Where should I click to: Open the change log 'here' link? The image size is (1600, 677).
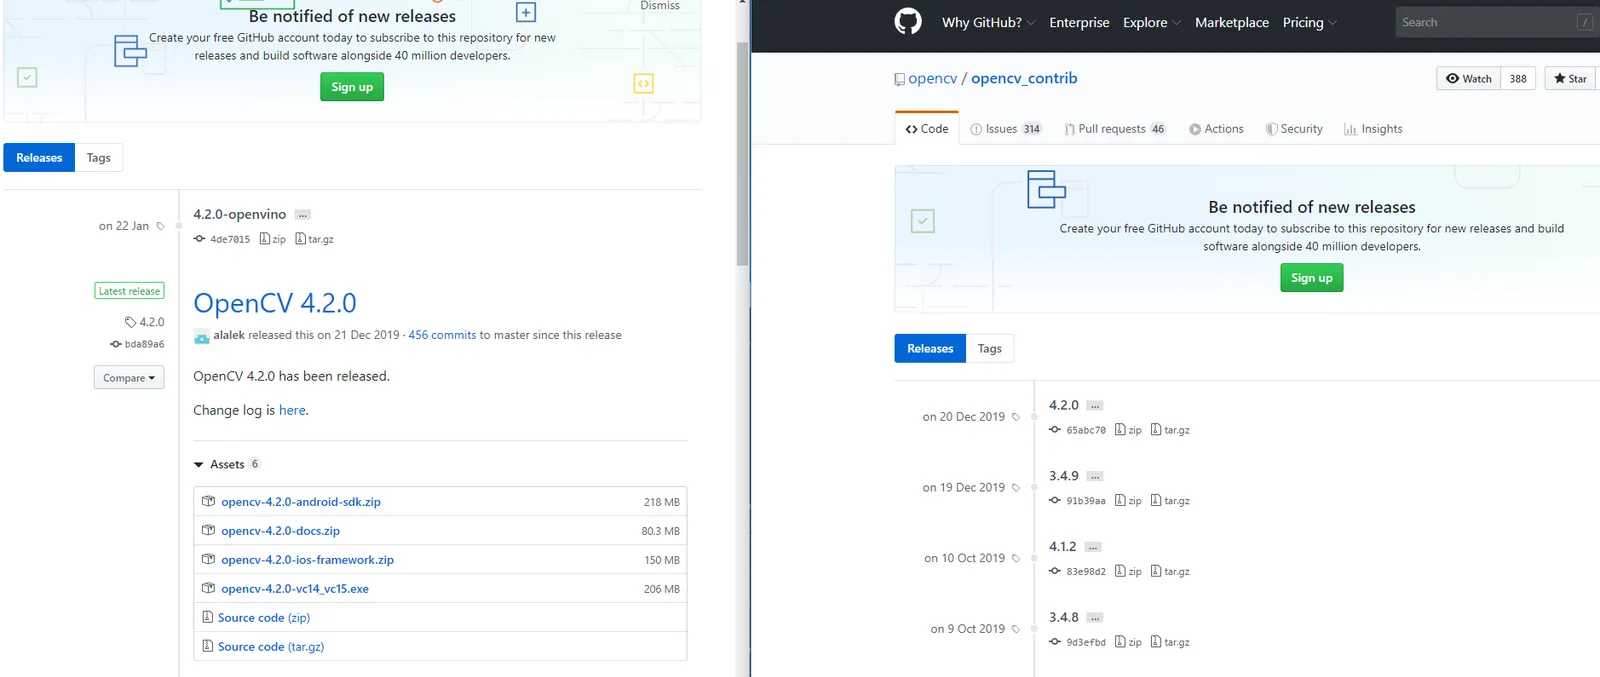(x=292, y=410)
